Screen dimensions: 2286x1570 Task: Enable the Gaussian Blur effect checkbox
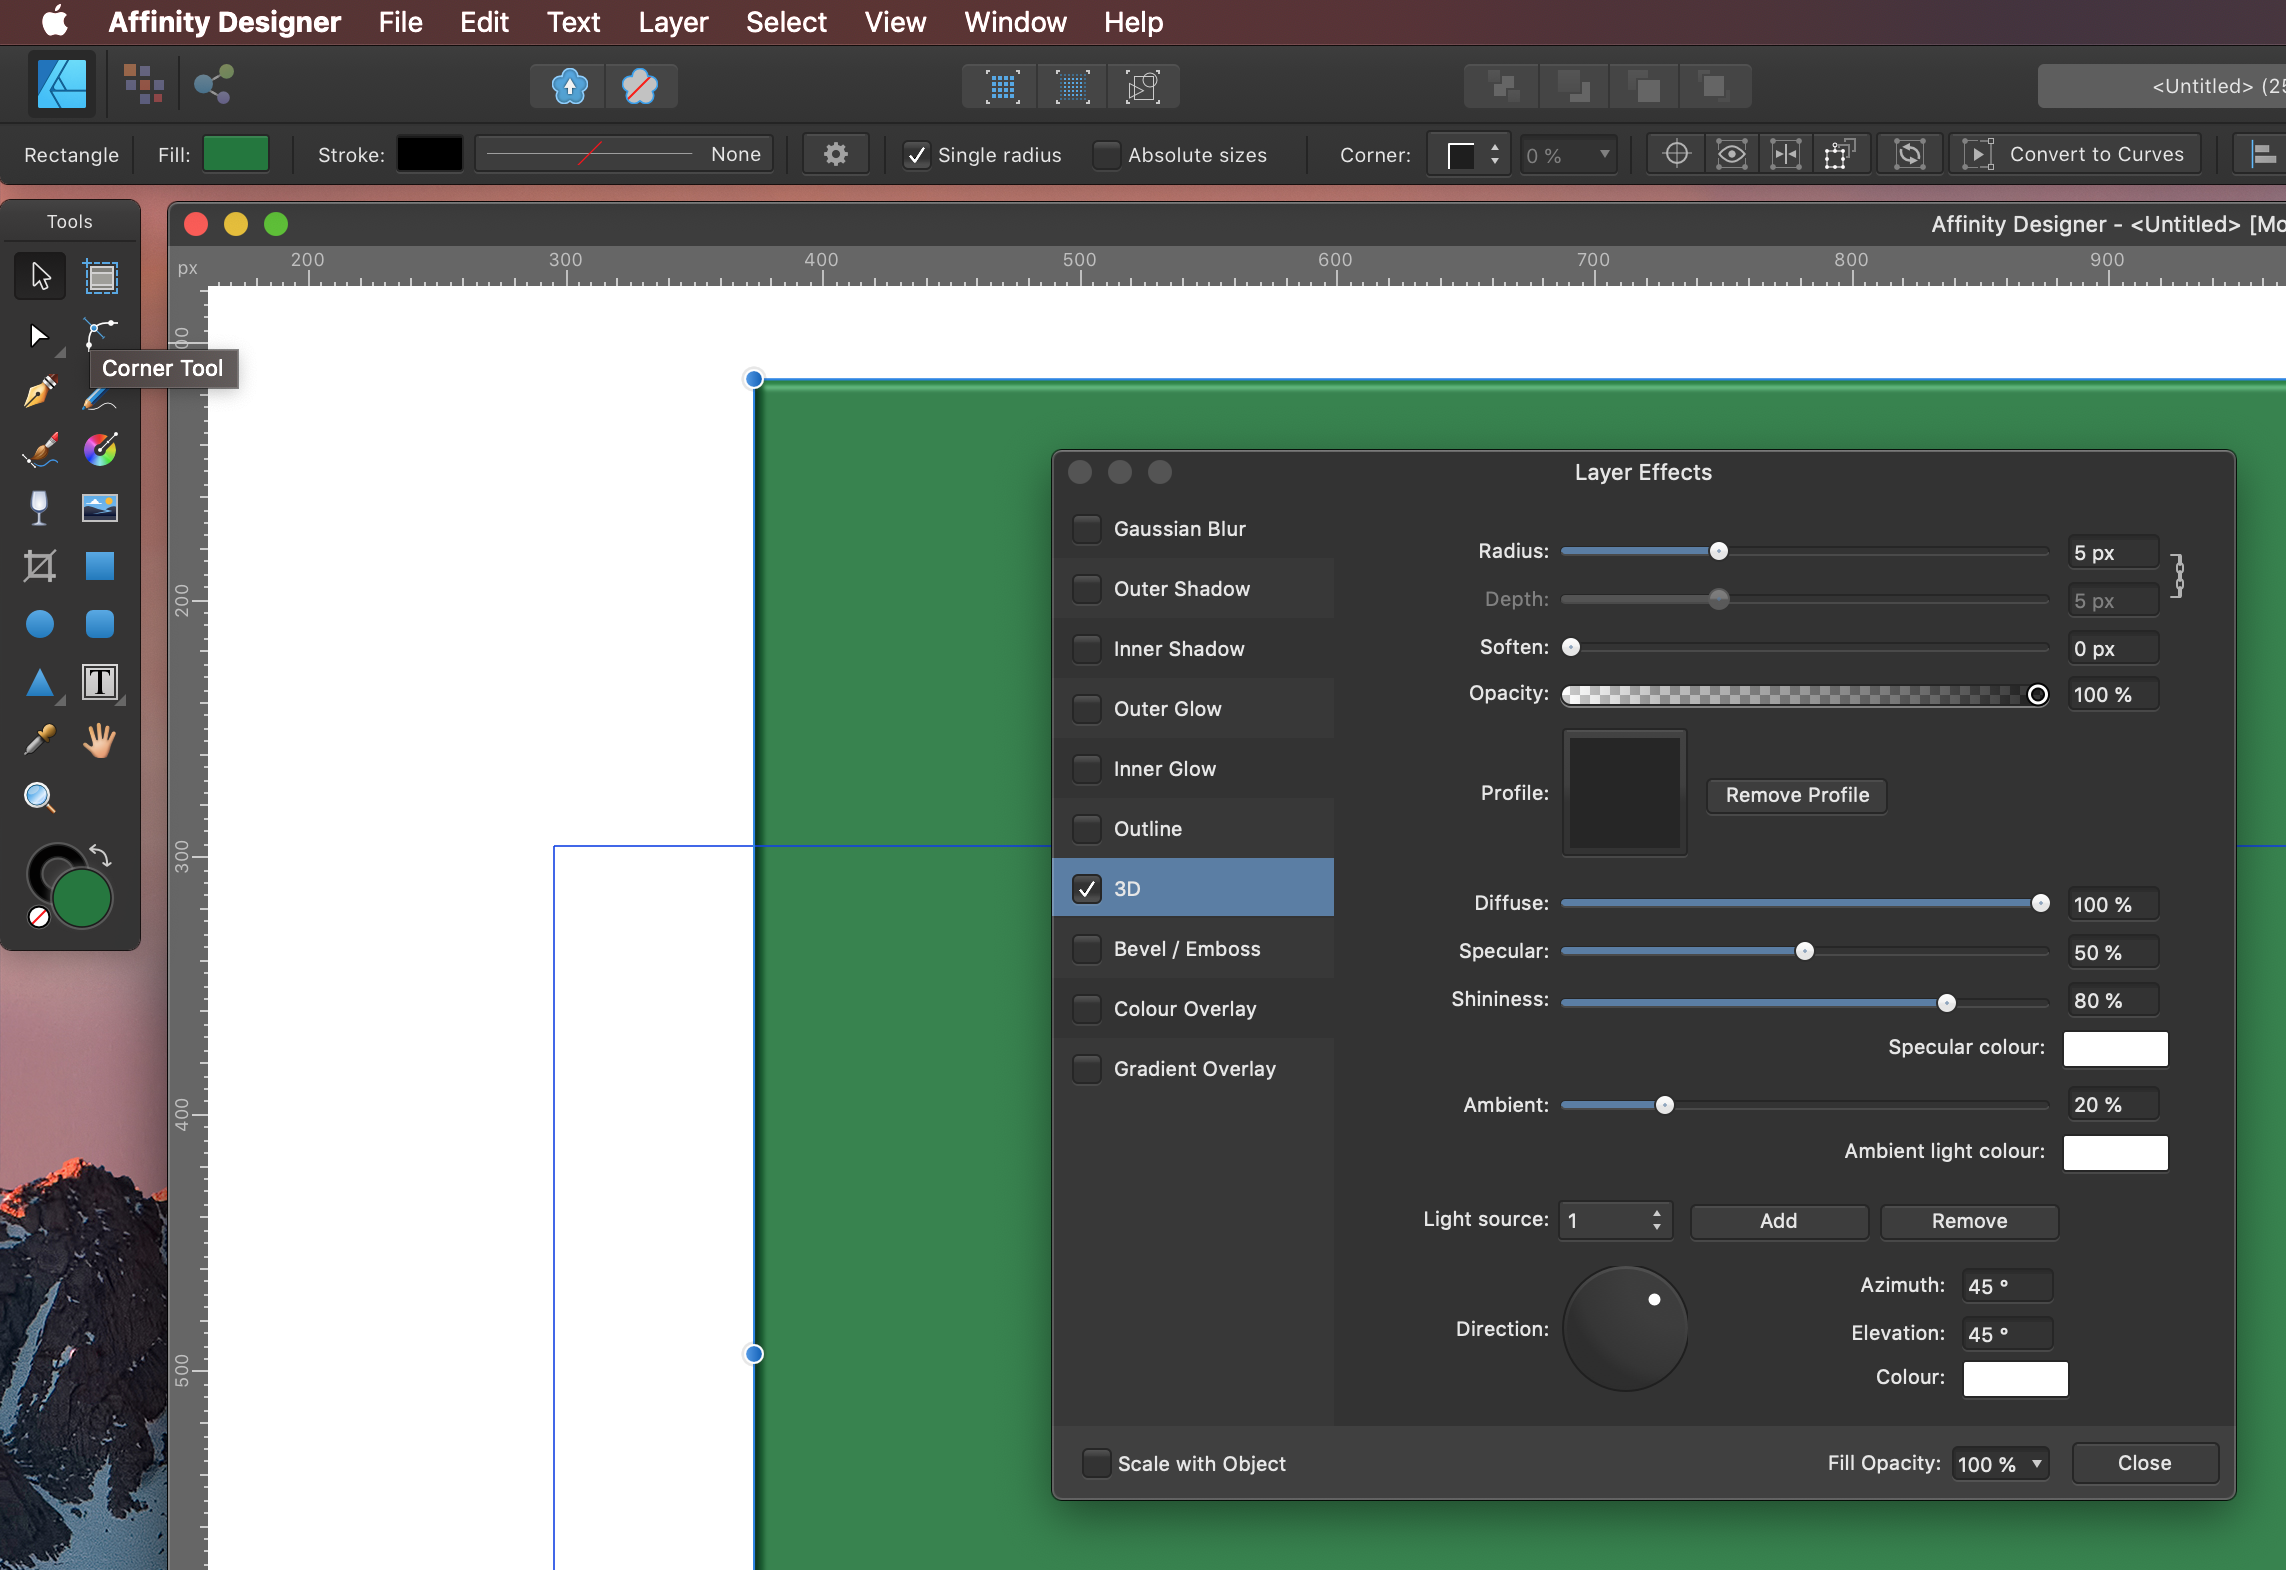(x=1087, y=528)
